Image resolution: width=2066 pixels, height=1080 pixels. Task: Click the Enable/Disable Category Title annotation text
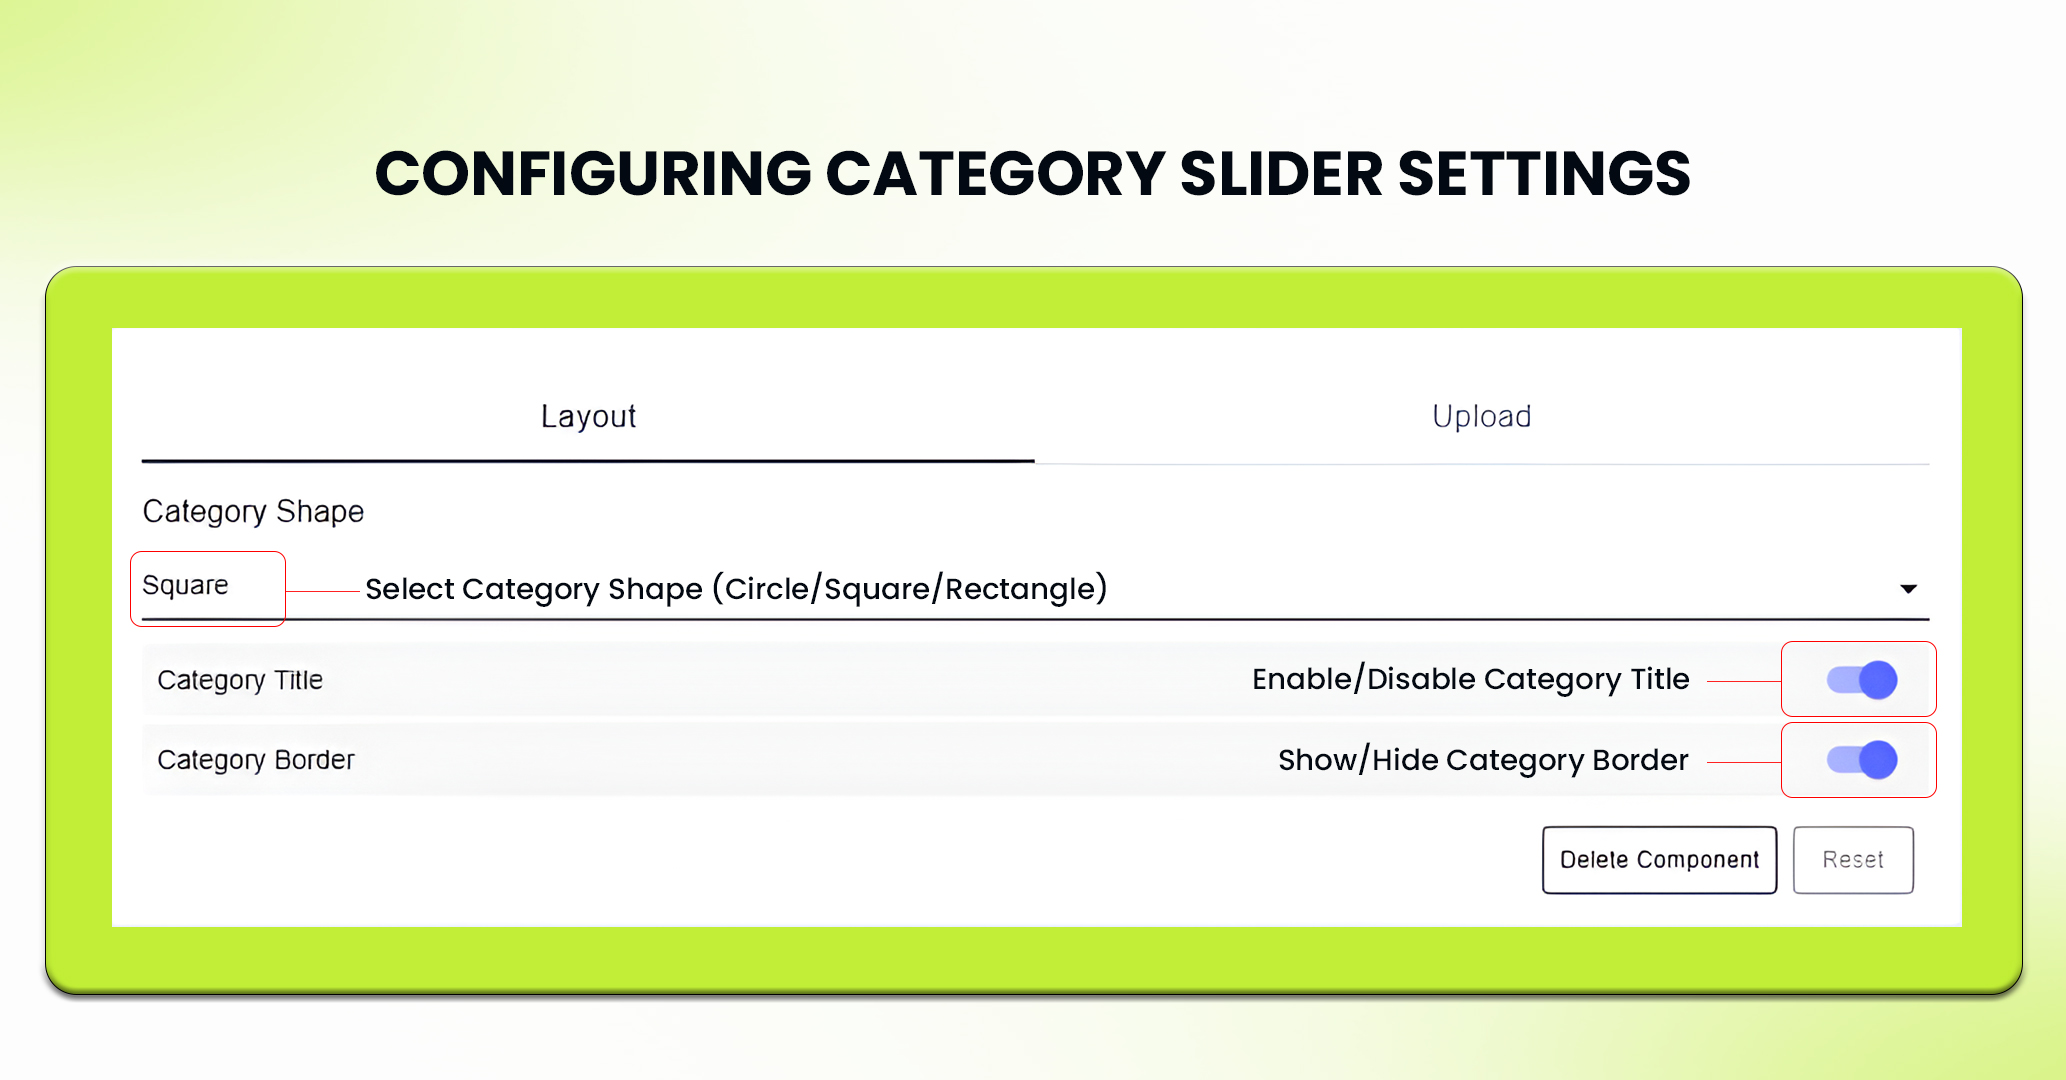pyautogui.click(x=1470, y=679)
